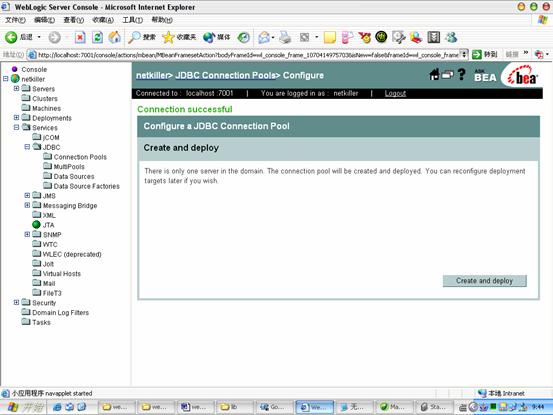Click the console Home icon in header
This screenshot has height=415, width=553.
pyautogui.click(x=434, y=74)
